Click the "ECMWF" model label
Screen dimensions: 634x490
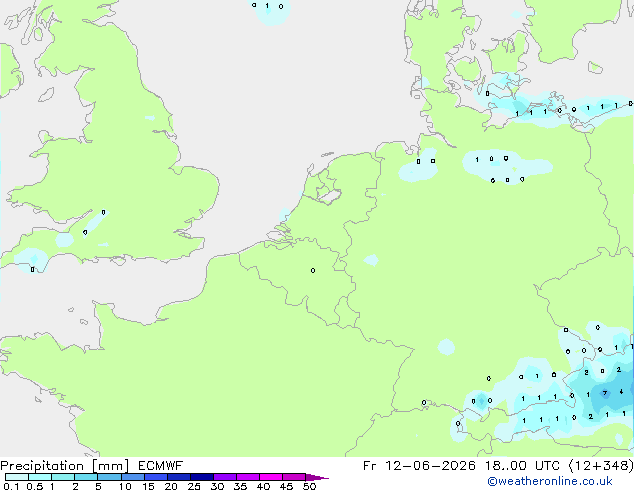tap(161, 466)
